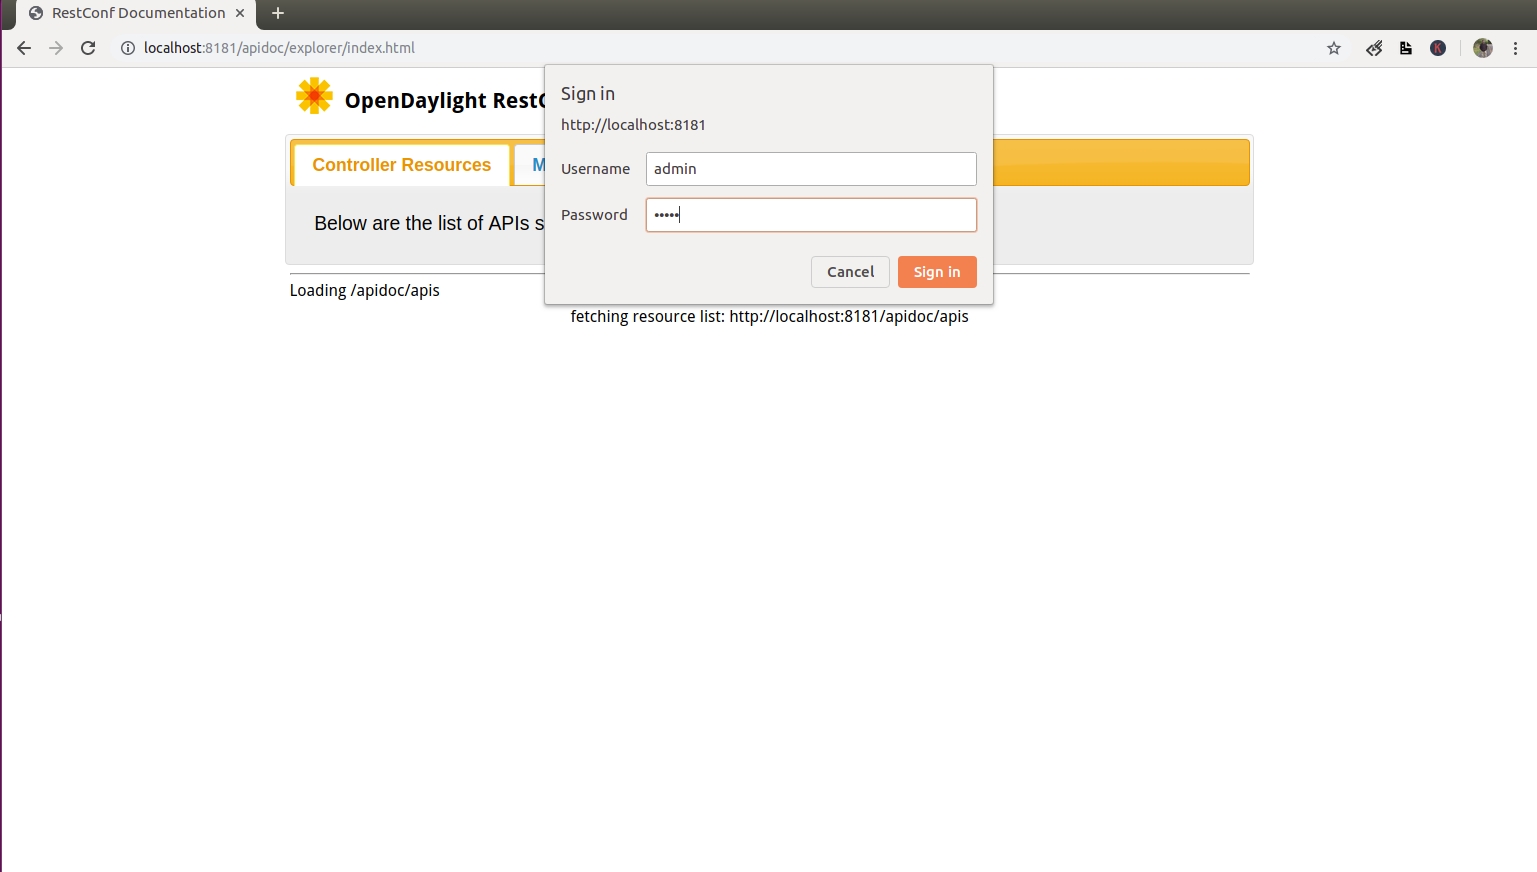1537x872 pixels.
Task: Go back to the previous page
Action: (24, 48)
